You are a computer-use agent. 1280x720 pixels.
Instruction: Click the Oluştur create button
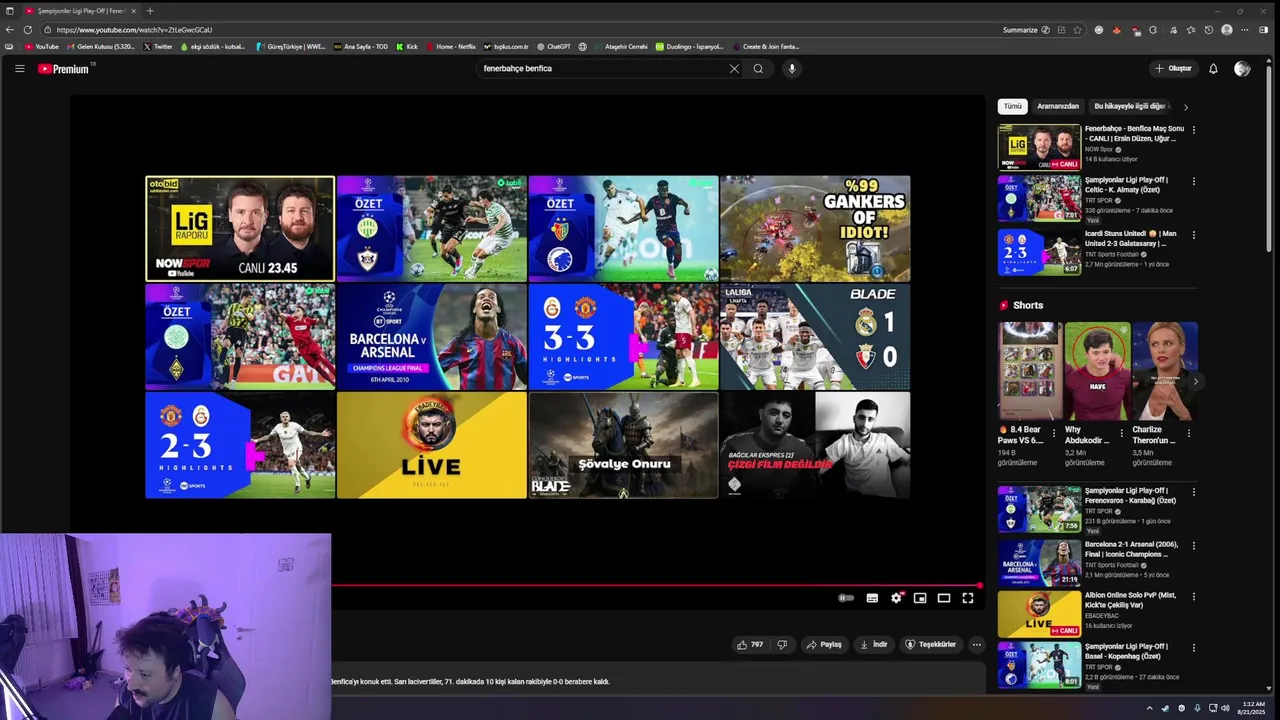(1173, 69)
